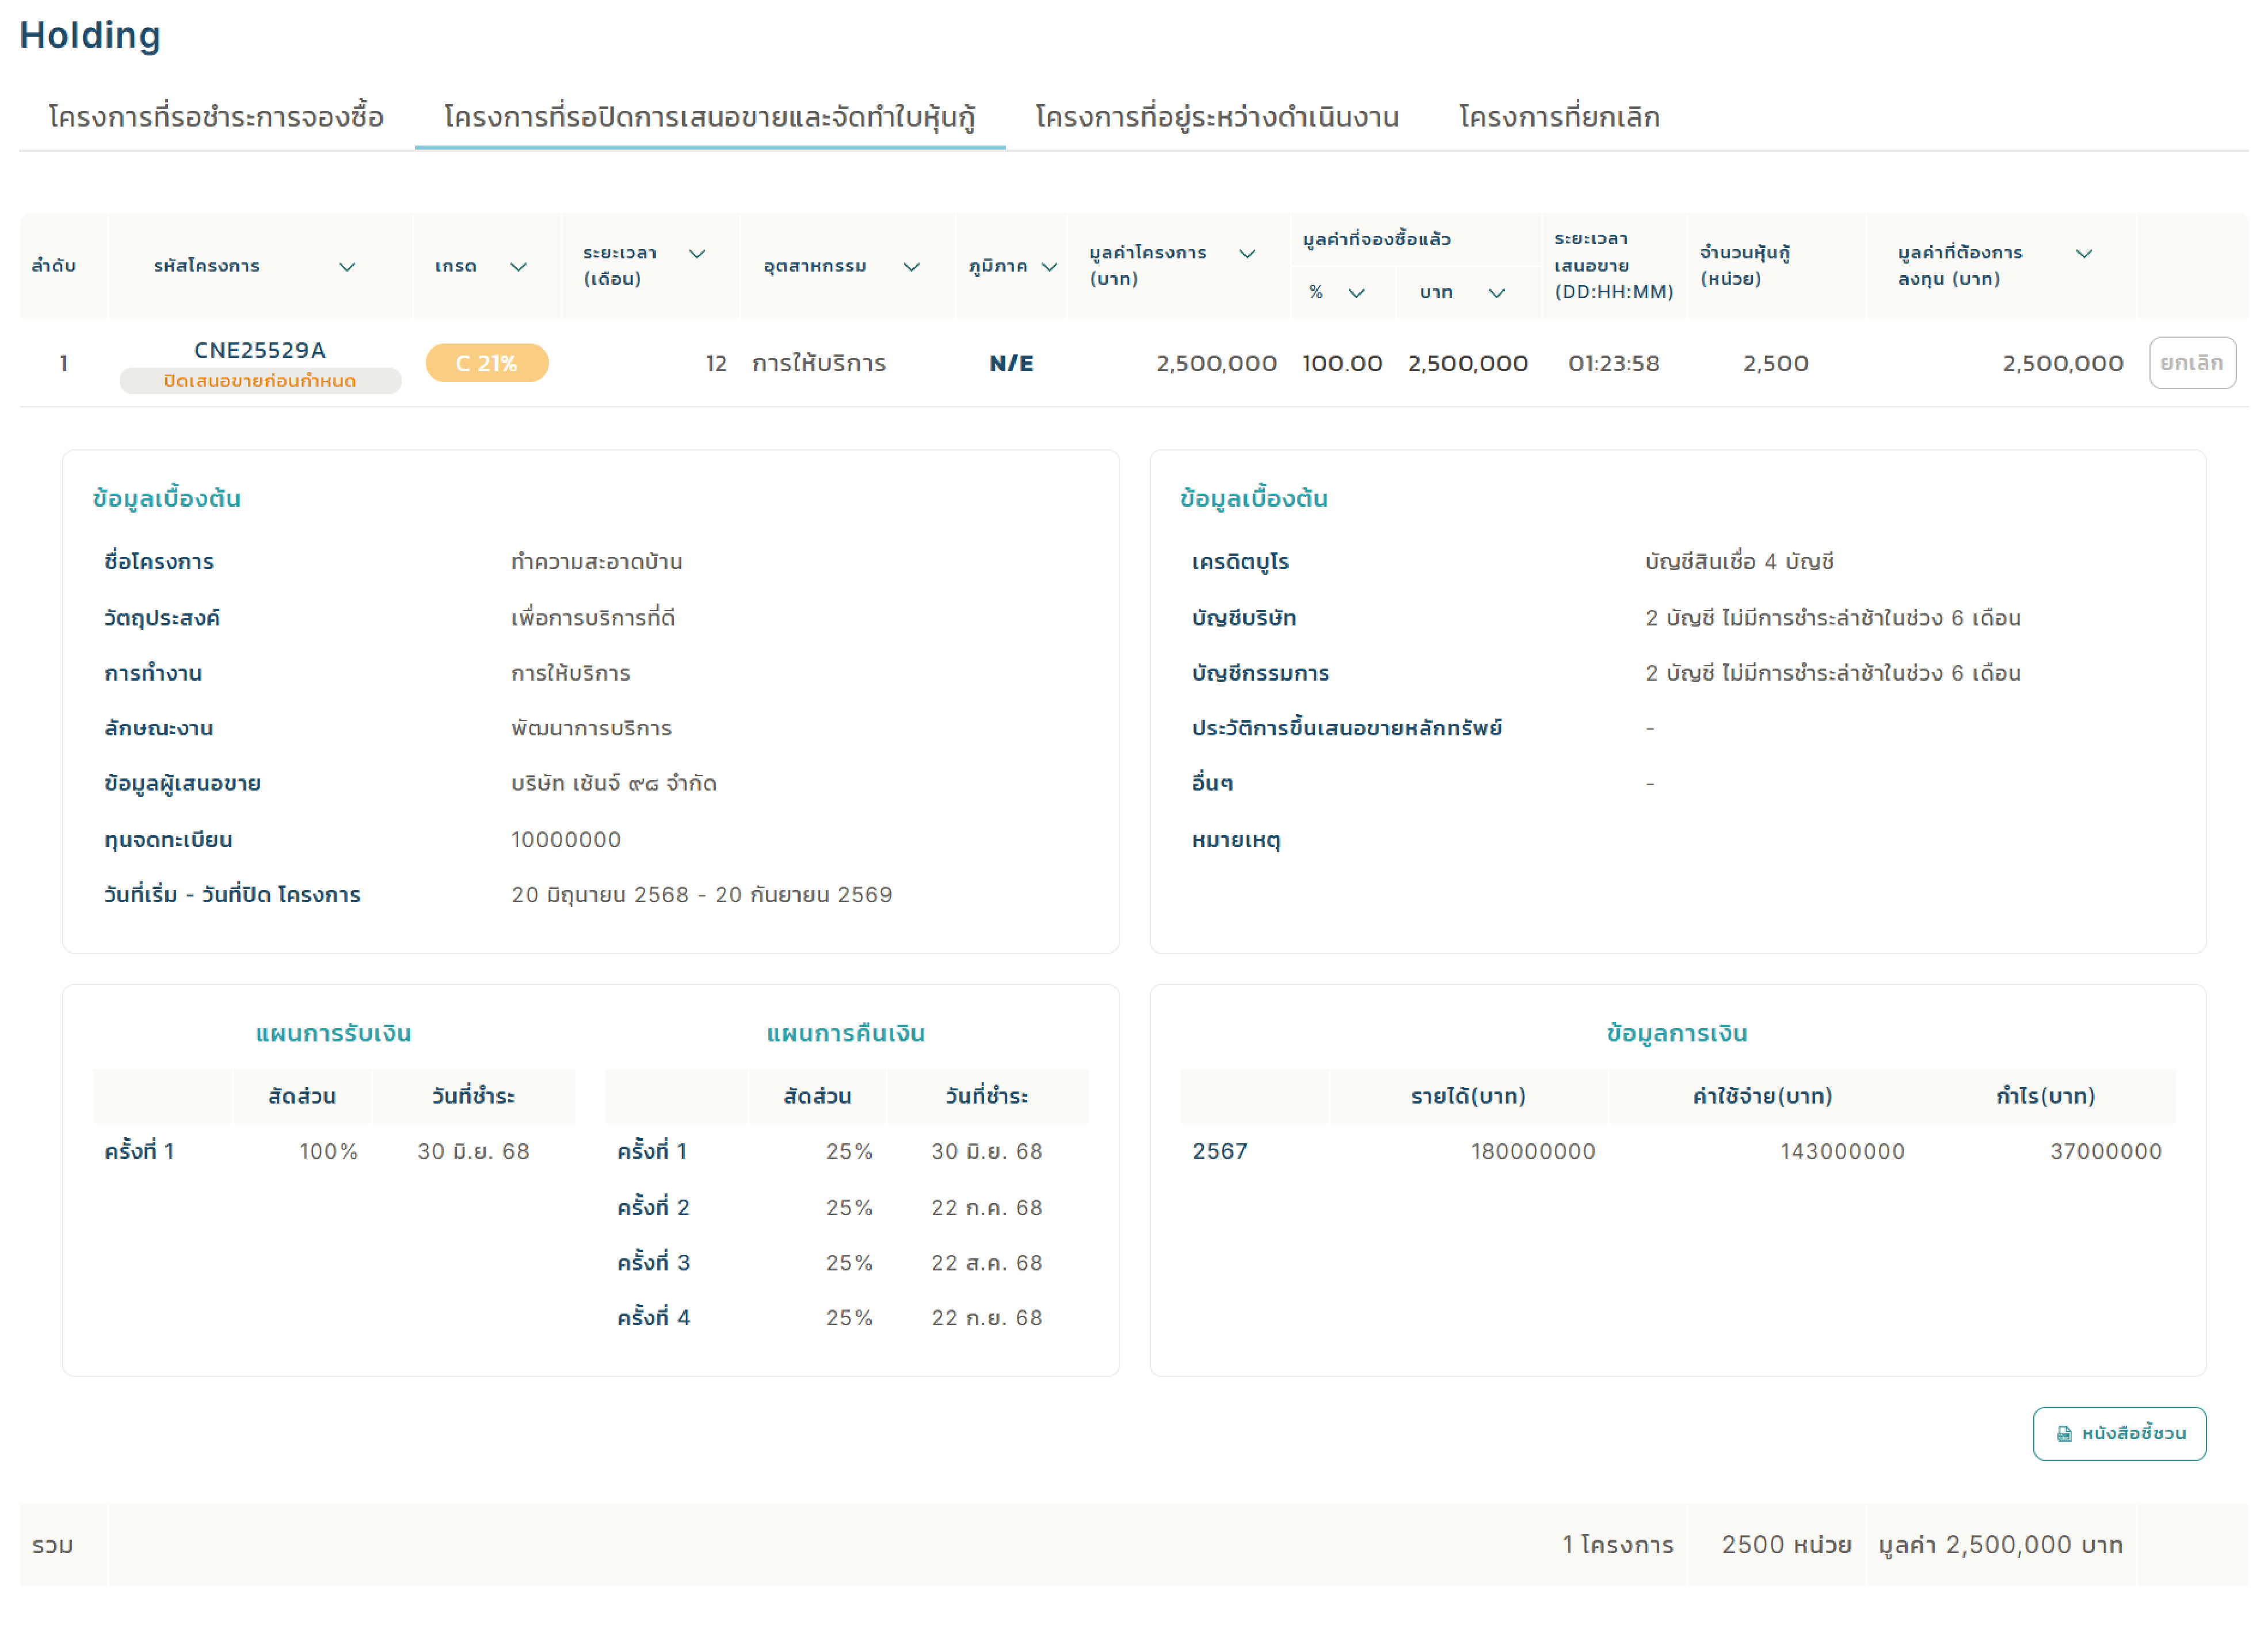
Task: Select the ครั้งที่ 1 row in แผนการรับเงิน
Action: click(x=334, y=1151)
